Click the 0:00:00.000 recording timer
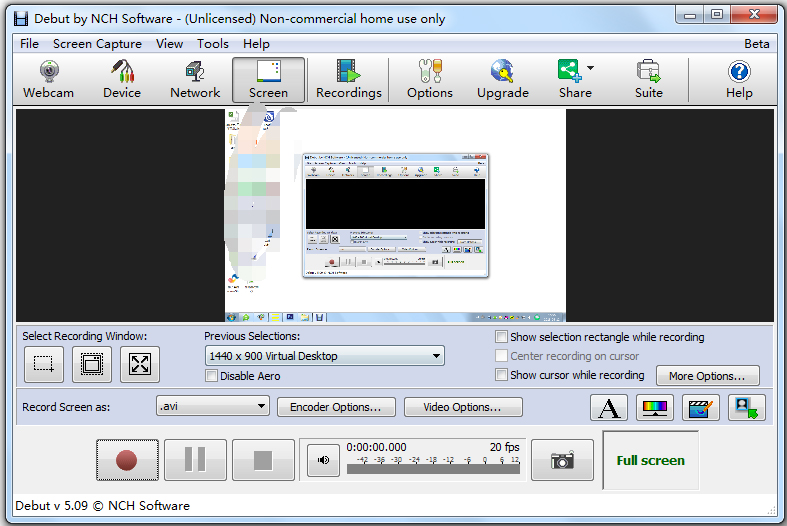787x526 pixels. coord(376,447)
